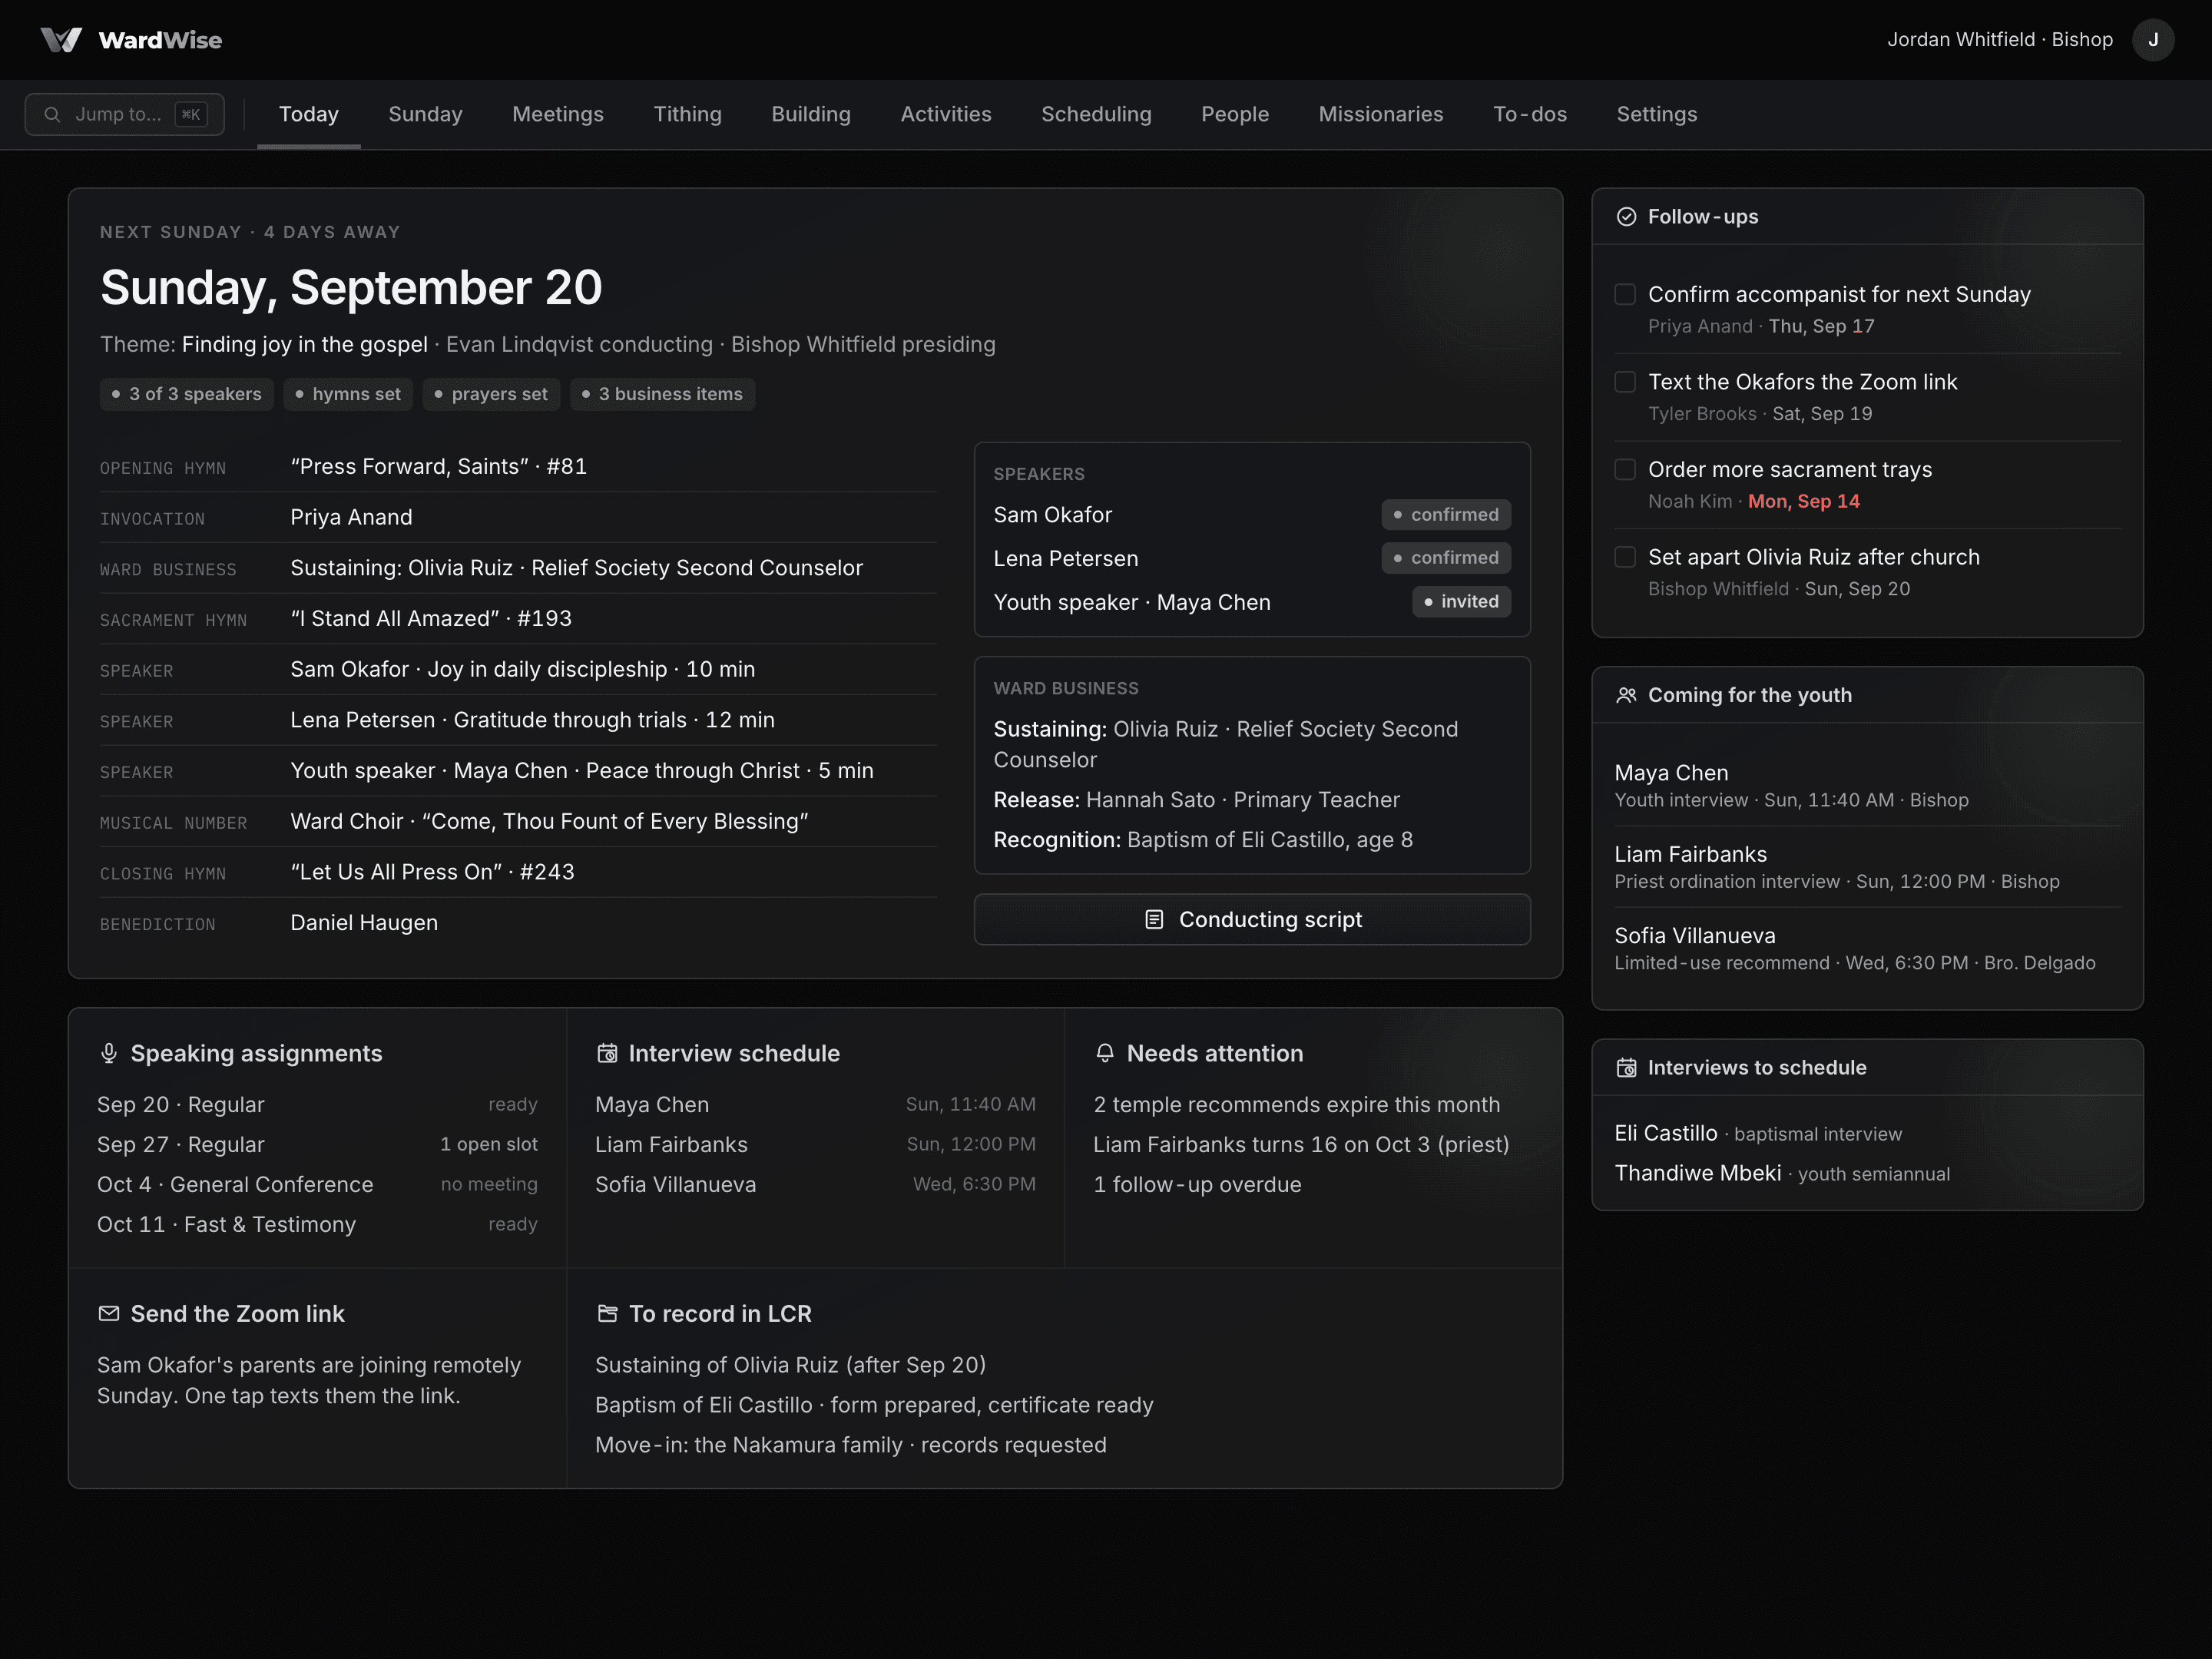The width and height of the screenshot is (2212, 1659).
Task: Click Move-in: the Nakamura family record
Action: [850, 1444]
